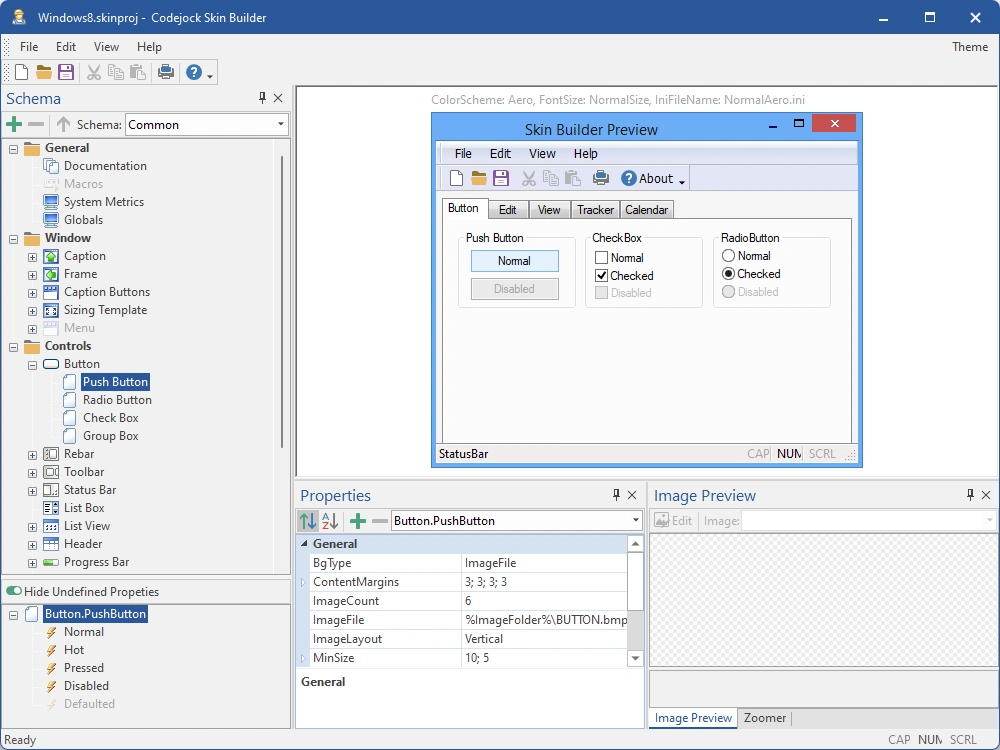Image resolution: width=1000 pixels, height=750 pixels.
Task: Expand the ContentMargins property row
Action: click(304, 582)
